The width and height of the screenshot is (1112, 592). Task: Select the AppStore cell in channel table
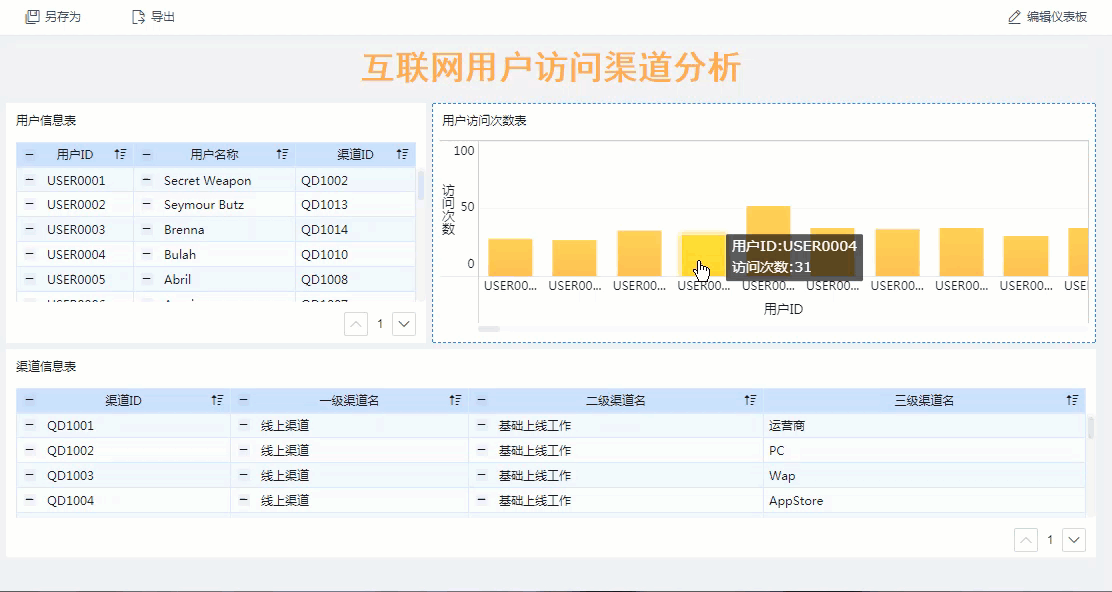(796, 501)
